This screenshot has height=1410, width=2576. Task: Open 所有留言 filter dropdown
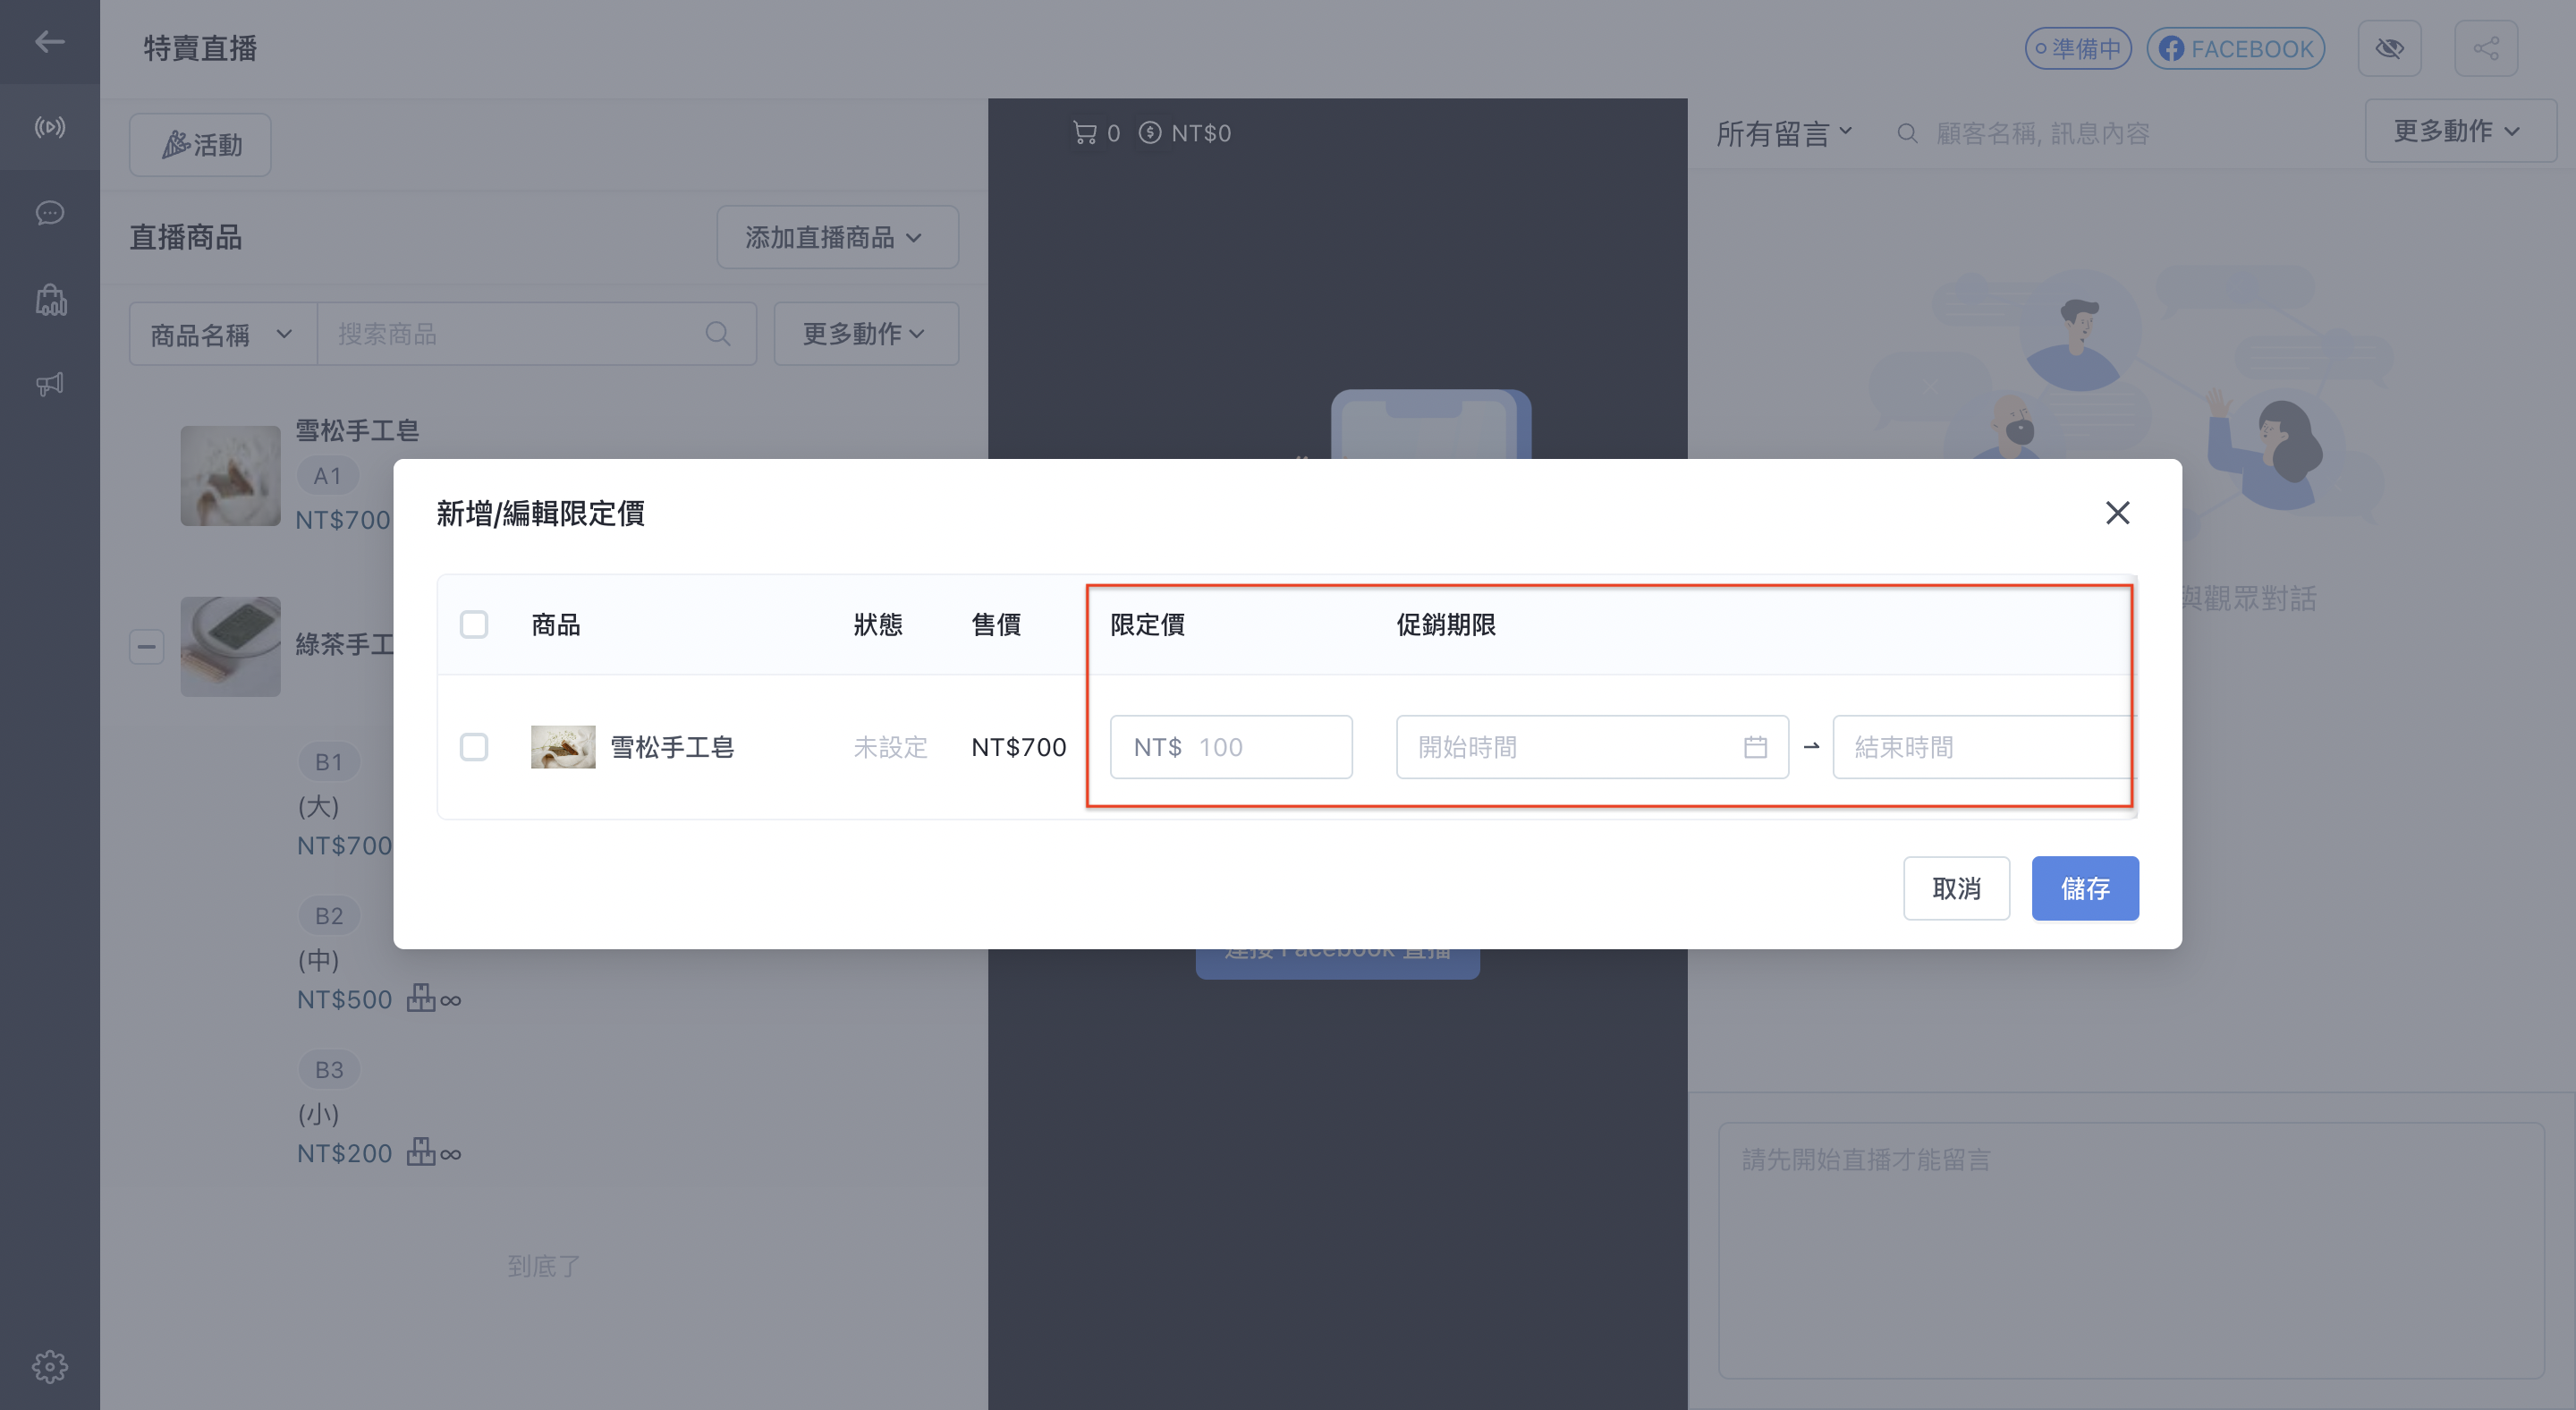(x=1784, y=133)
